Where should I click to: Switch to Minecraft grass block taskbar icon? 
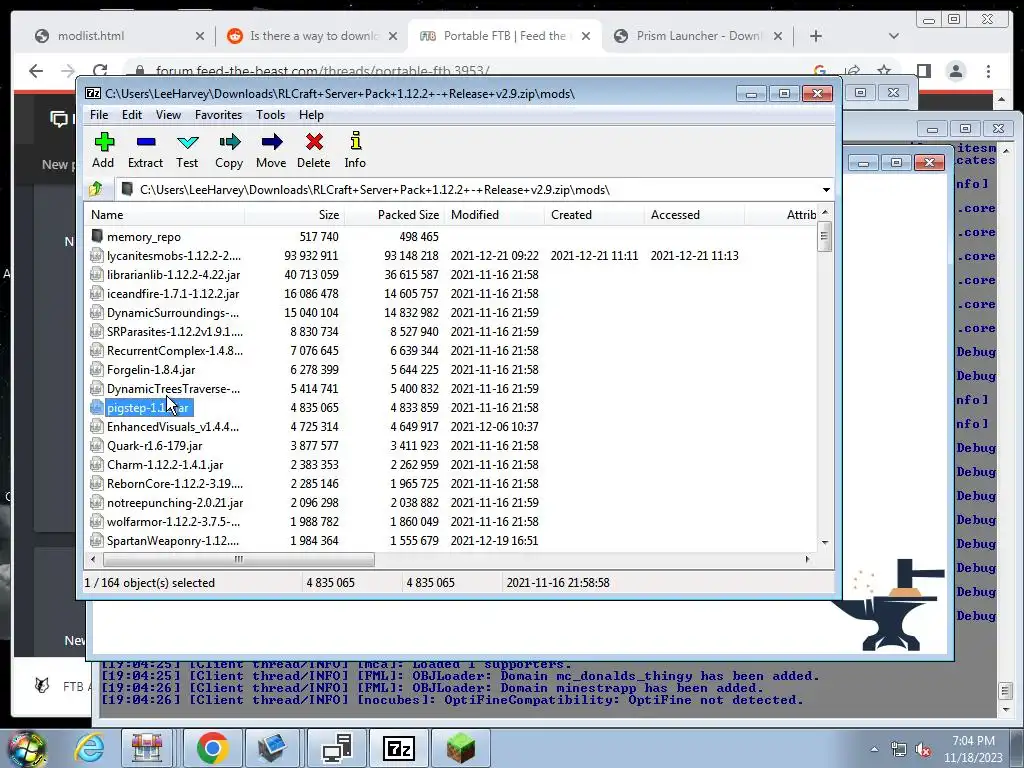click(x=460, y=748)
